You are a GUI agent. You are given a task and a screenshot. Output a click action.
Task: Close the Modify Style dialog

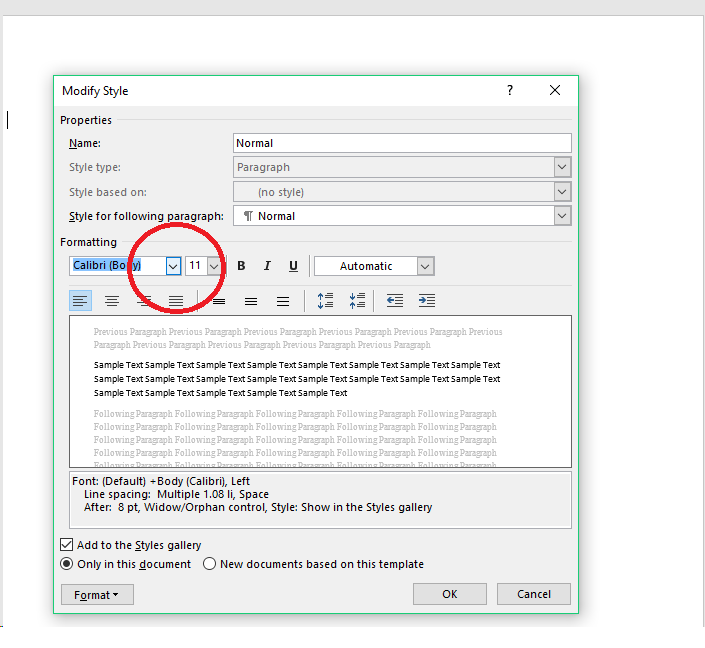tap(555, 90)
